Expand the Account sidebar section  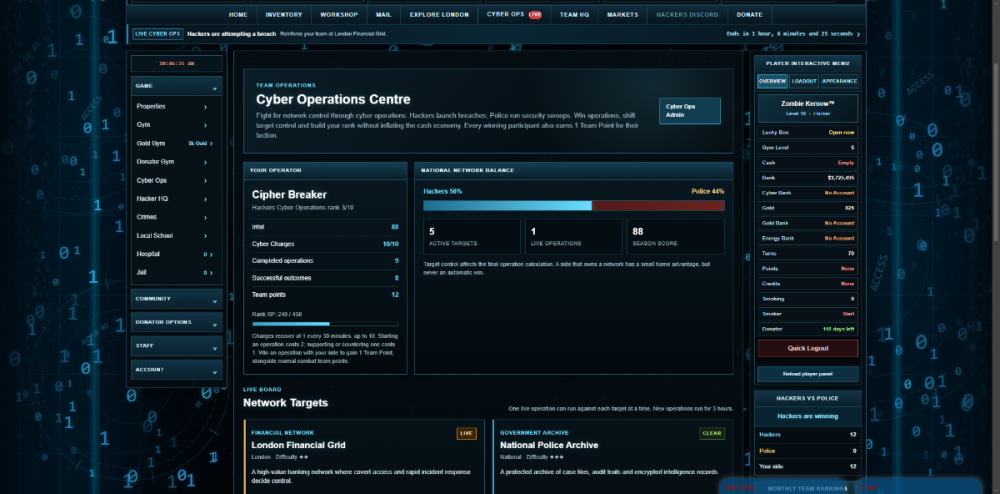coord(177,370)
